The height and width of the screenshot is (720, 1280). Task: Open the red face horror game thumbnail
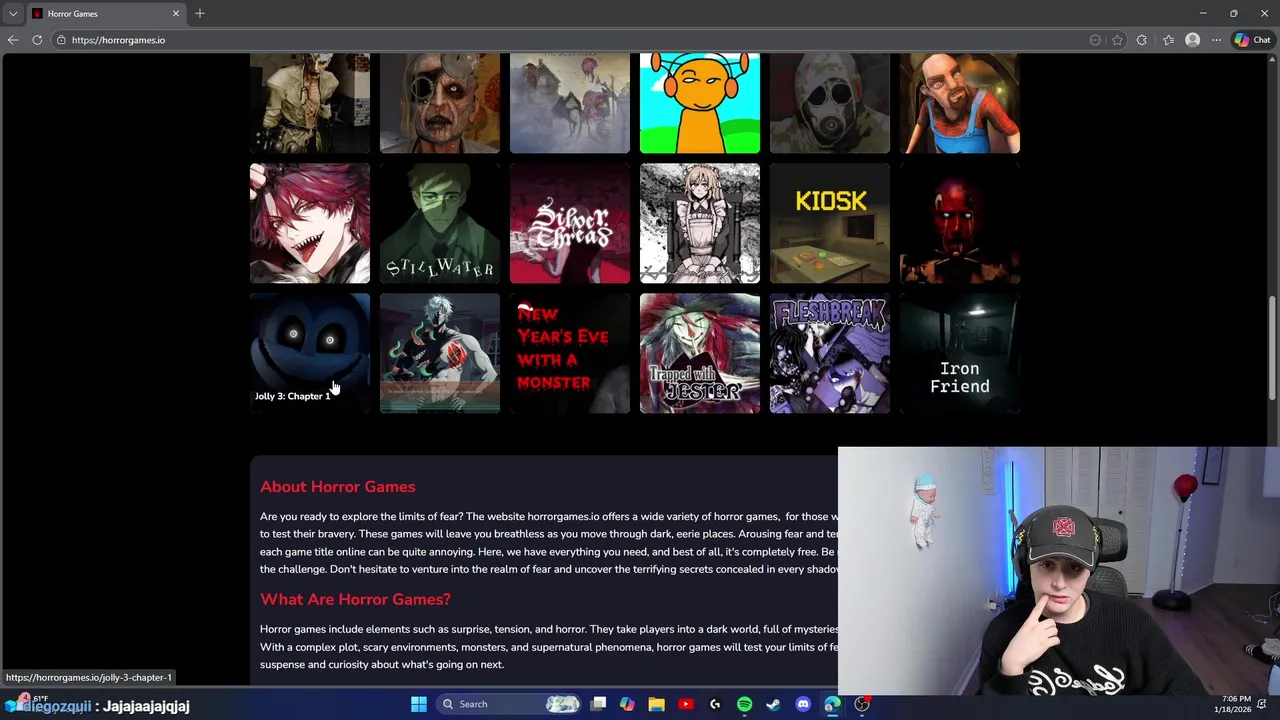960,223
